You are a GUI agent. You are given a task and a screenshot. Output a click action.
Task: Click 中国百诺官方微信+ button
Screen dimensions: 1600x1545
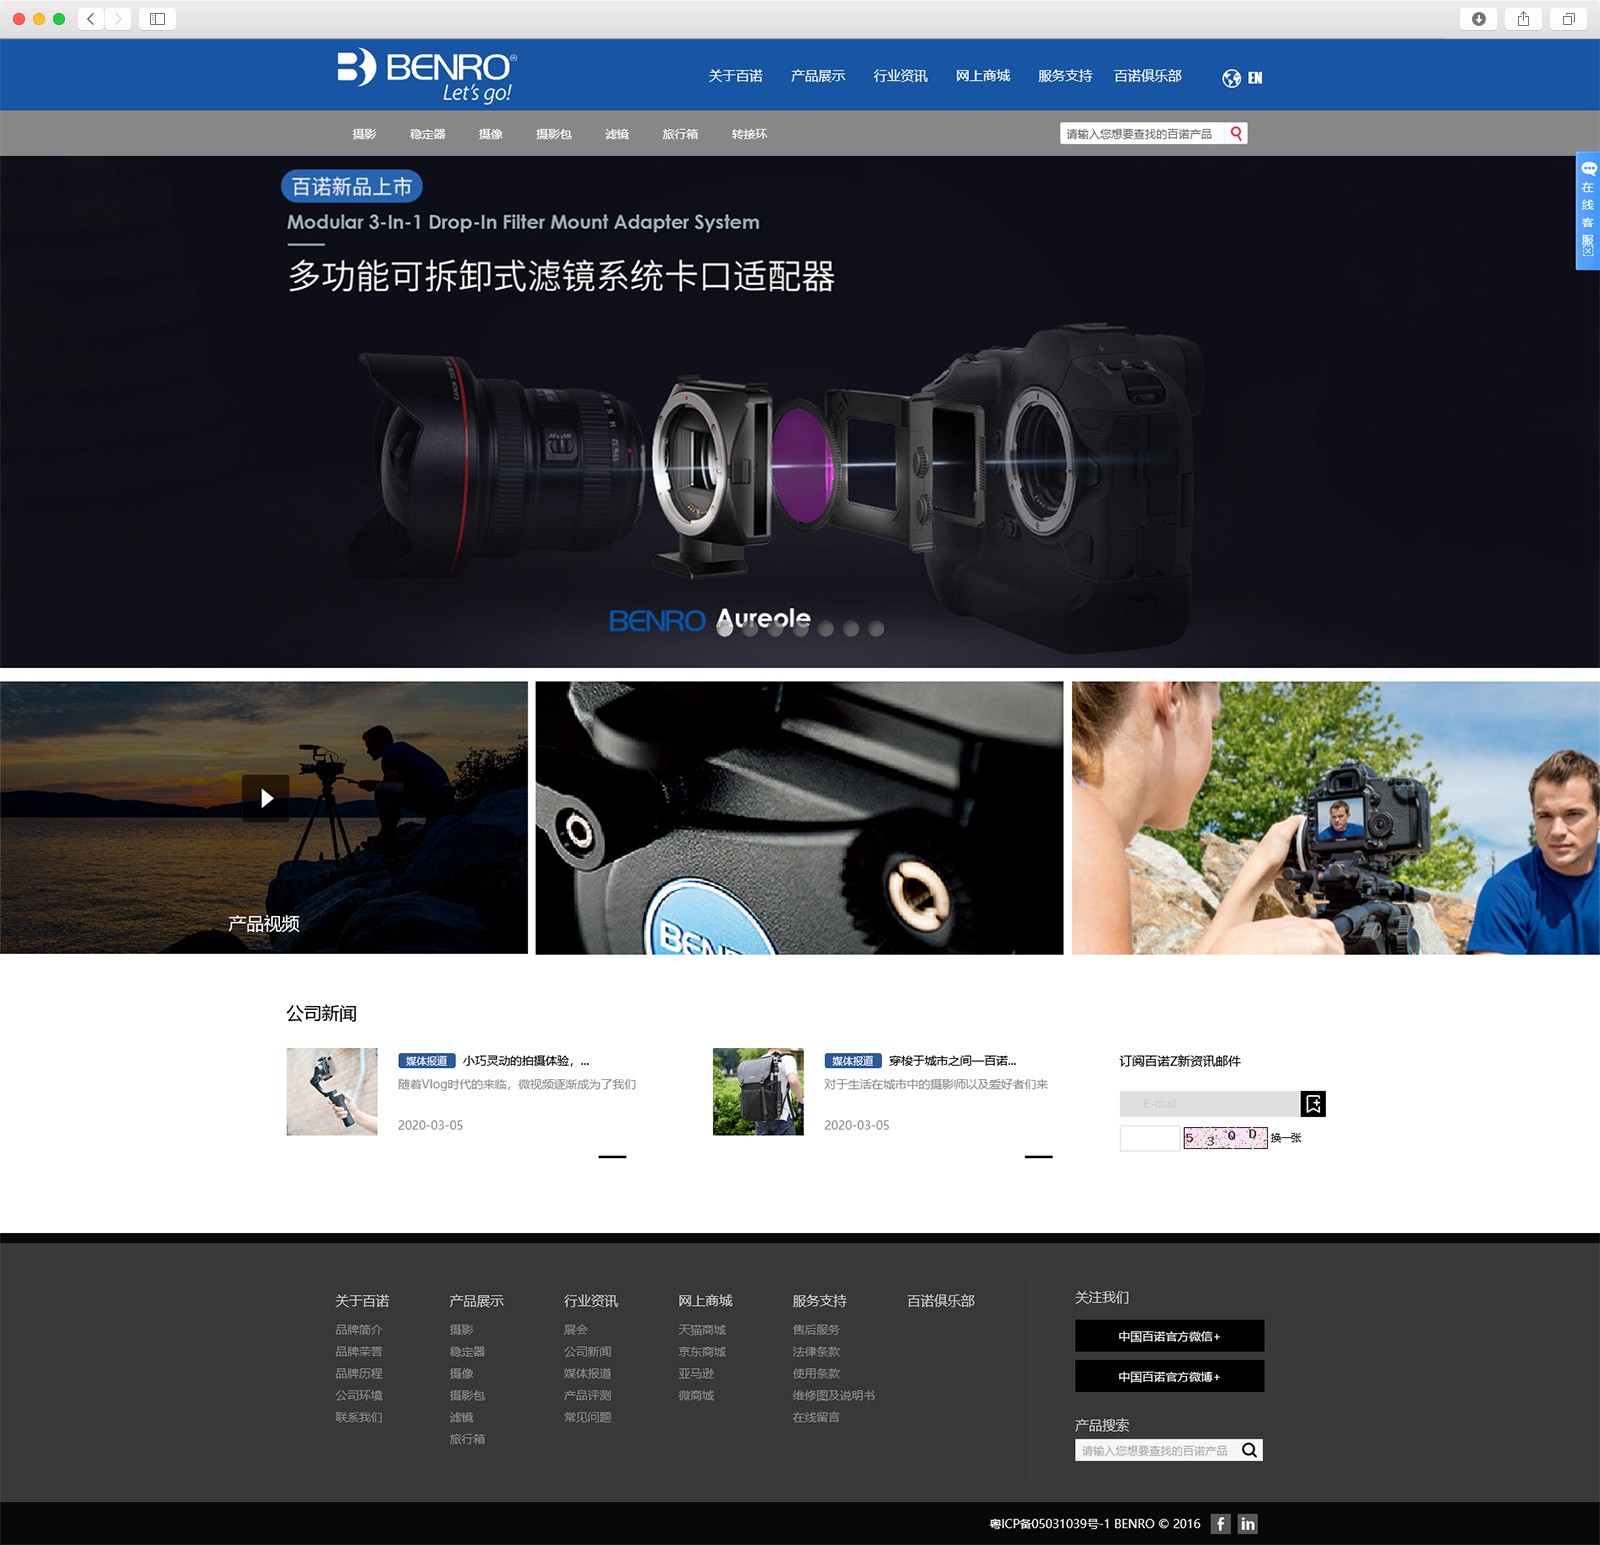coord(1169,1336)
